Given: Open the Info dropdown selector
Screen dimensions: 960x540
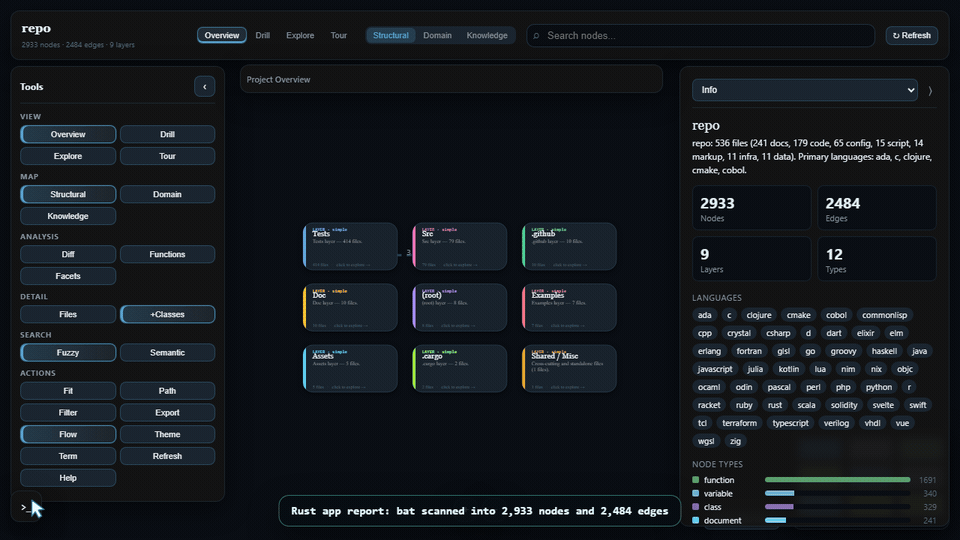Looking at the screenshot, I should coord(804,90).
